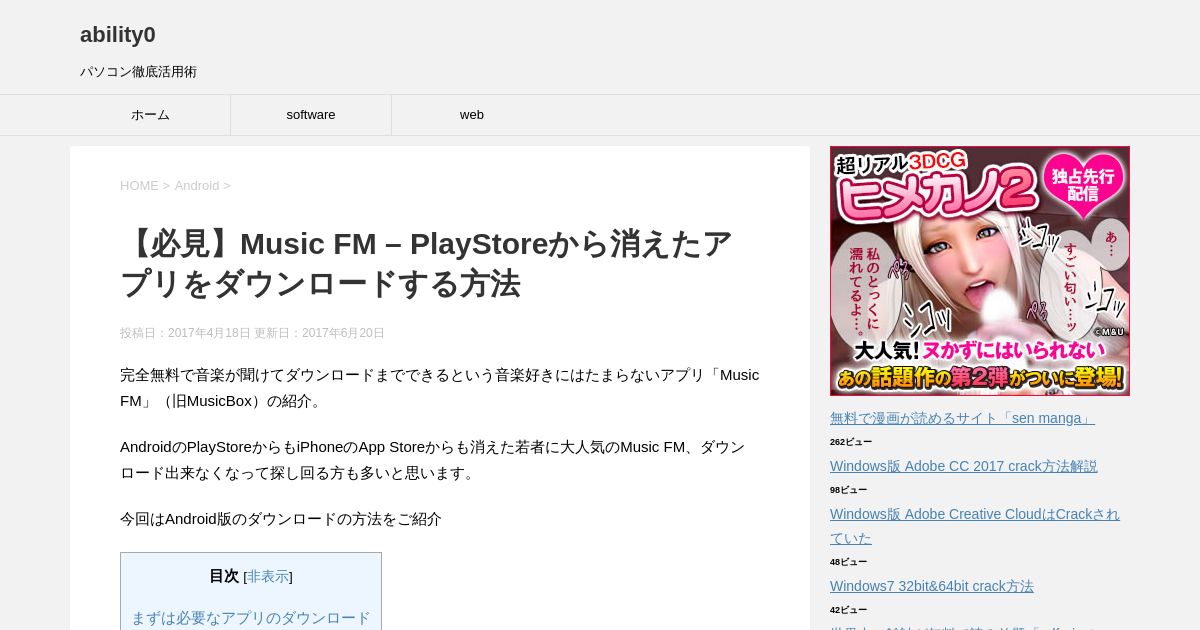Hide table of contents via 非表示 link

(268, 577)
